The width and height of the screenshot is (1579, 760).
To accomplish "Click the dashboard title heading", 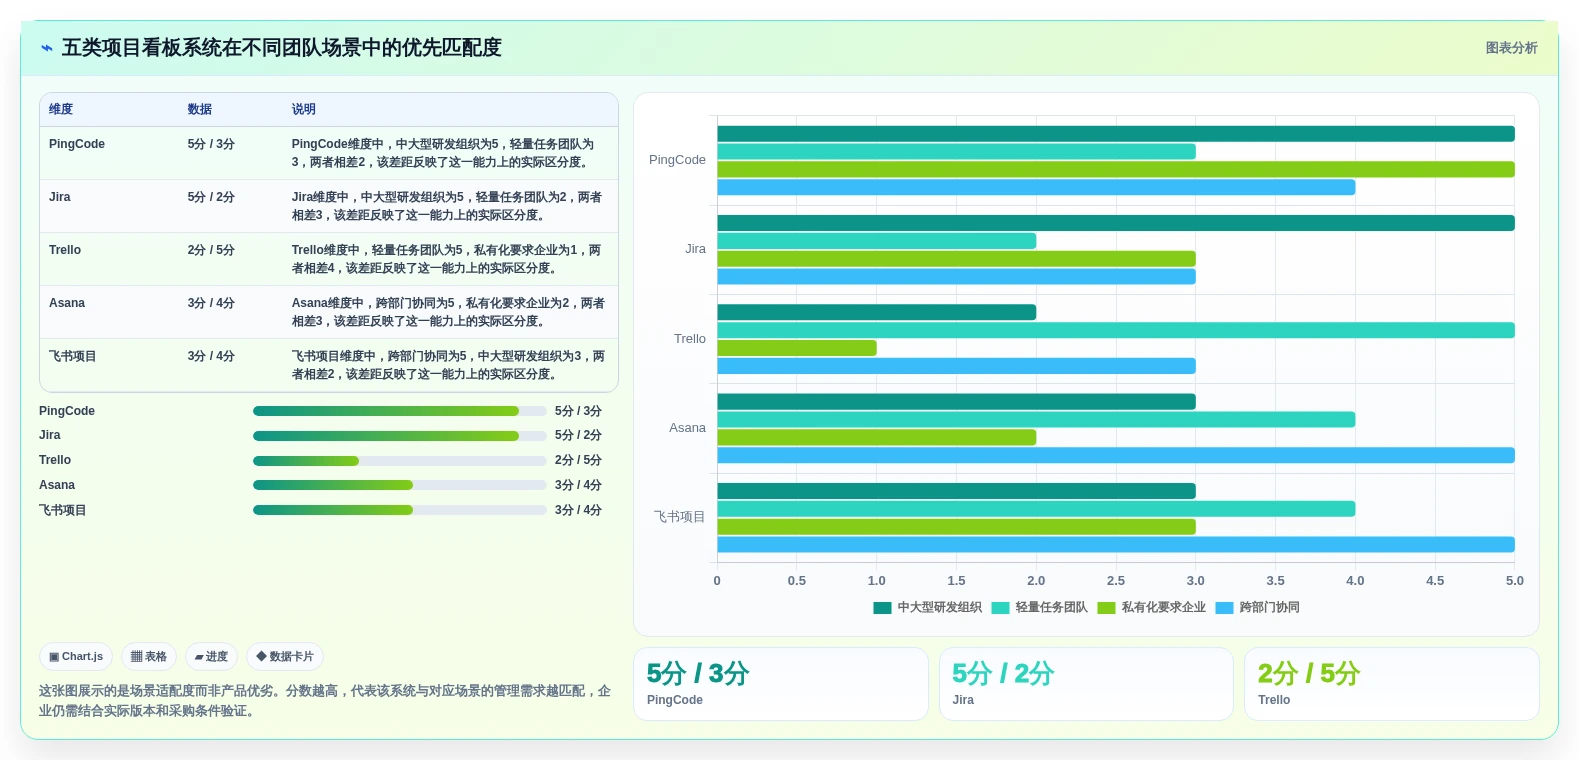I will point(282,48).
